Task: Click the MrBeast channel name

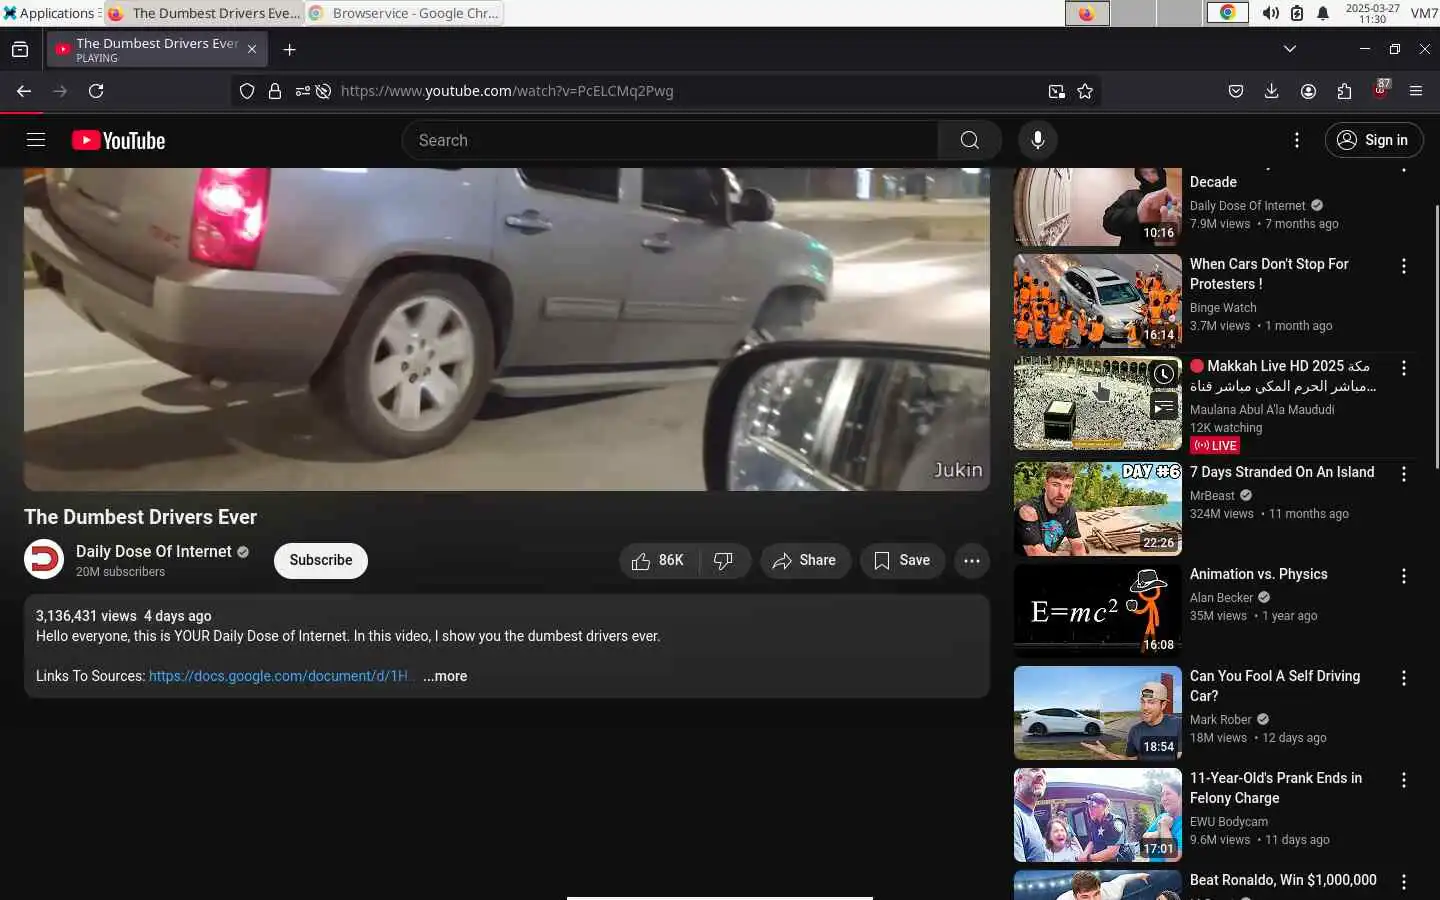Action: coord(1212,496)
